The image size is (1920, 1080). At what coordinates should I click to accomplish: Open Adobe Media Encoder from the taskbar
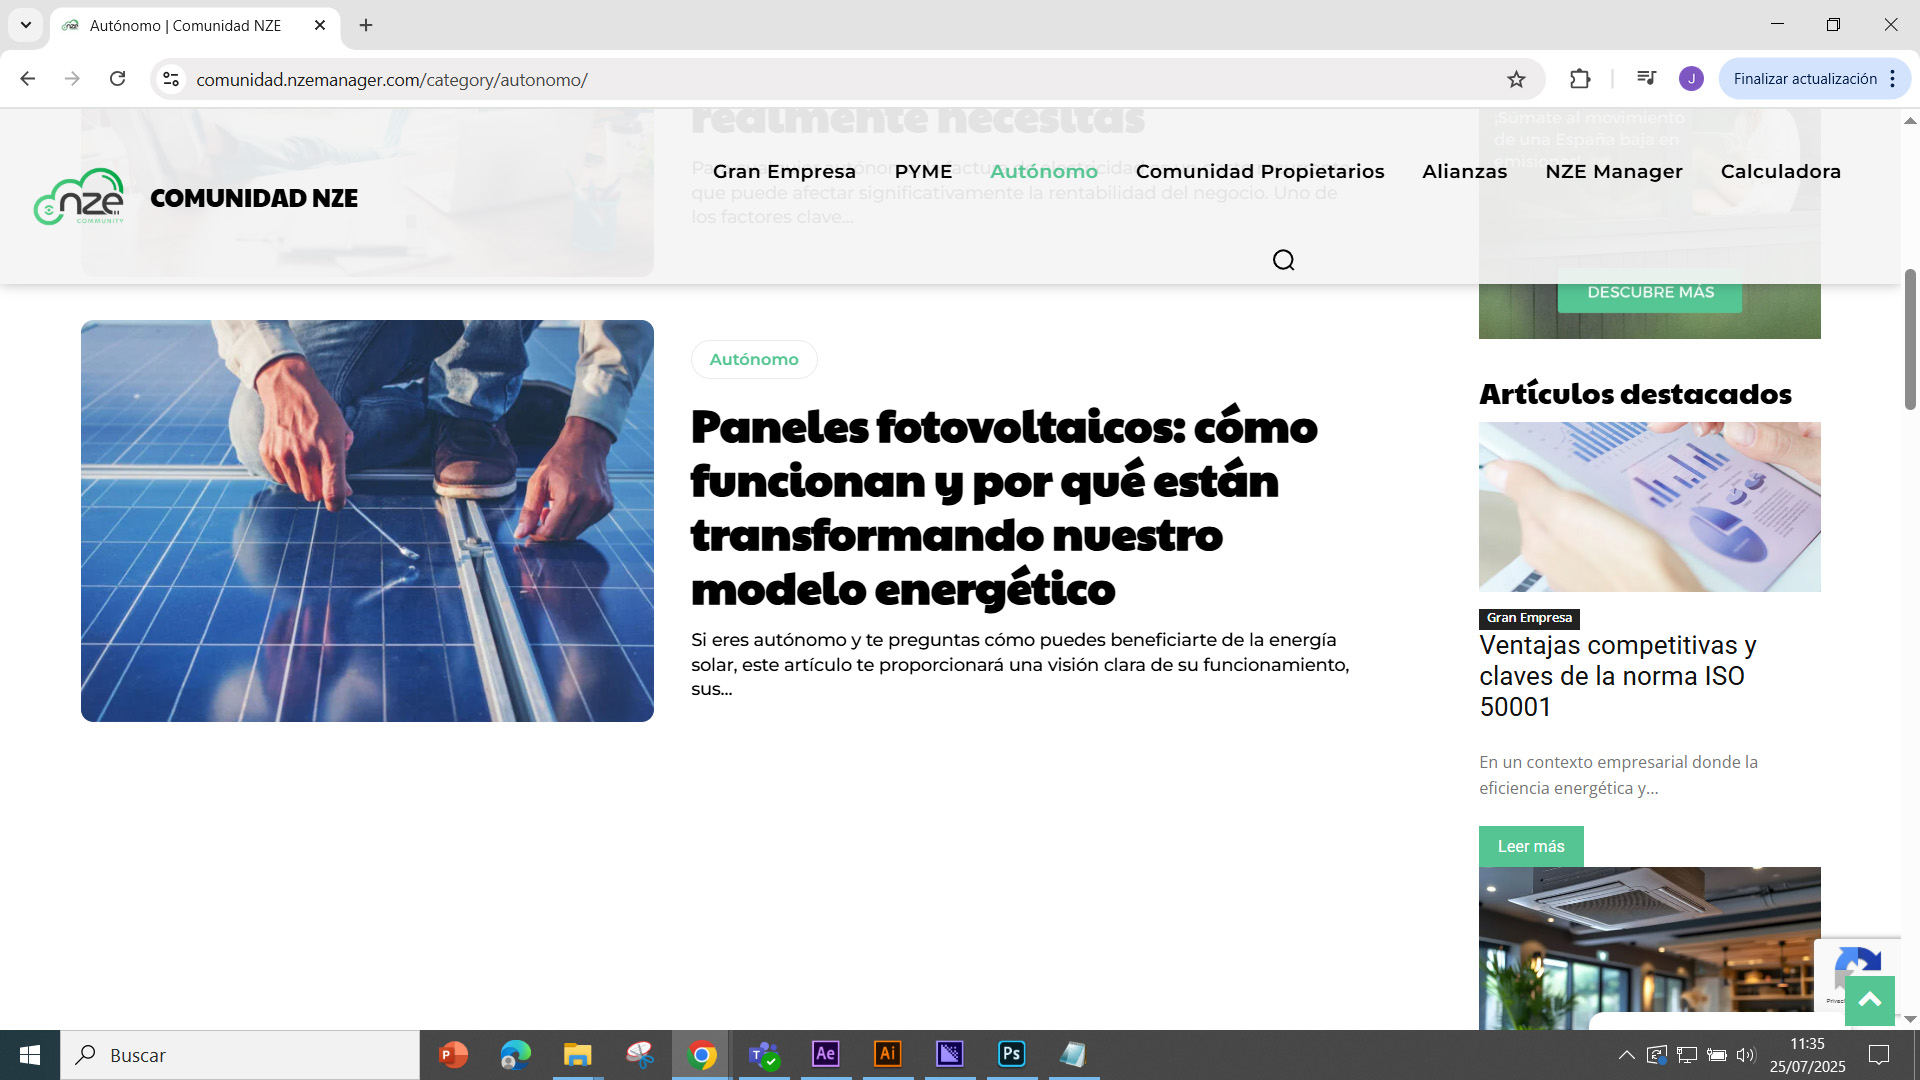coord(950,1055)
